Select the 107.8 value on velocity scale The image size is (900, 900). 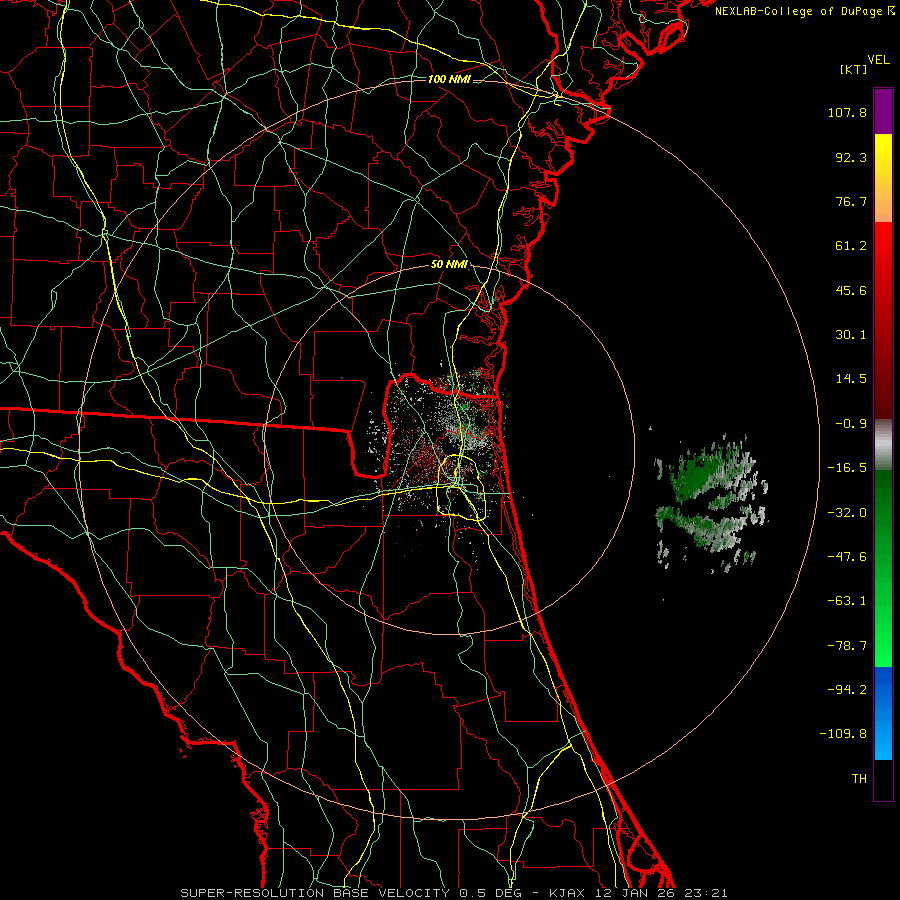coord(847,112)
